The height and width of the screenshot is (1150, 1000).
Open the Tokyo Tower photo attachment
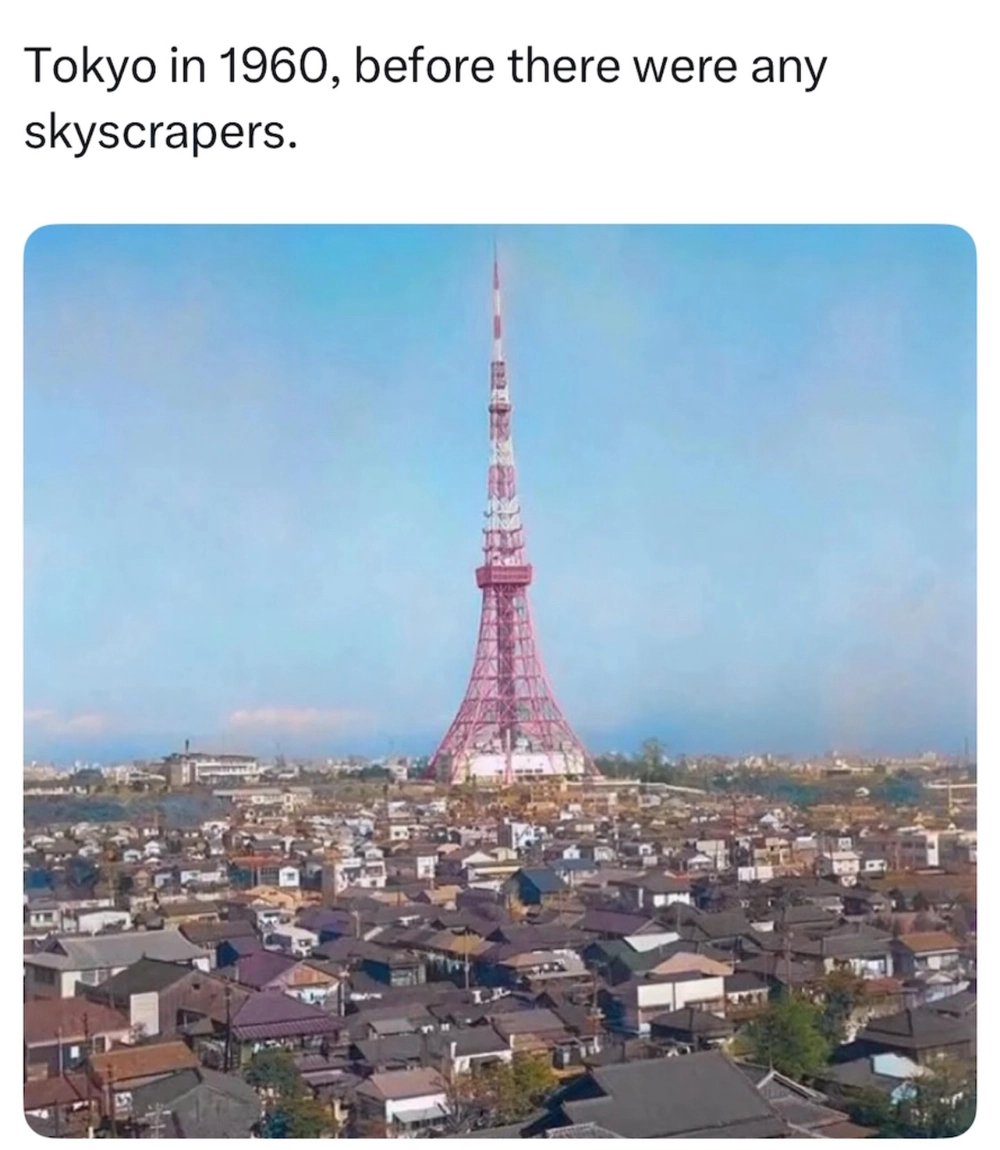click(x=500, y=680)
